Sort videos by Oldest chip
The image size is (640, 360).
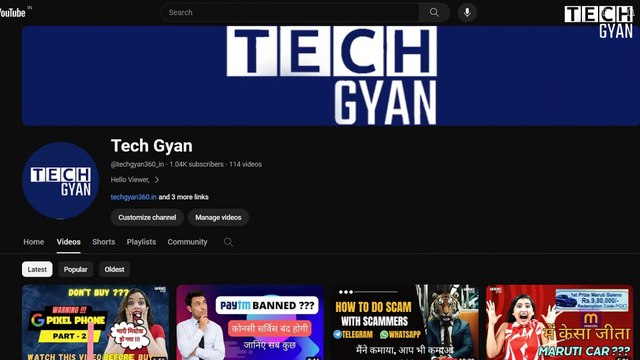tap(114, 269)
